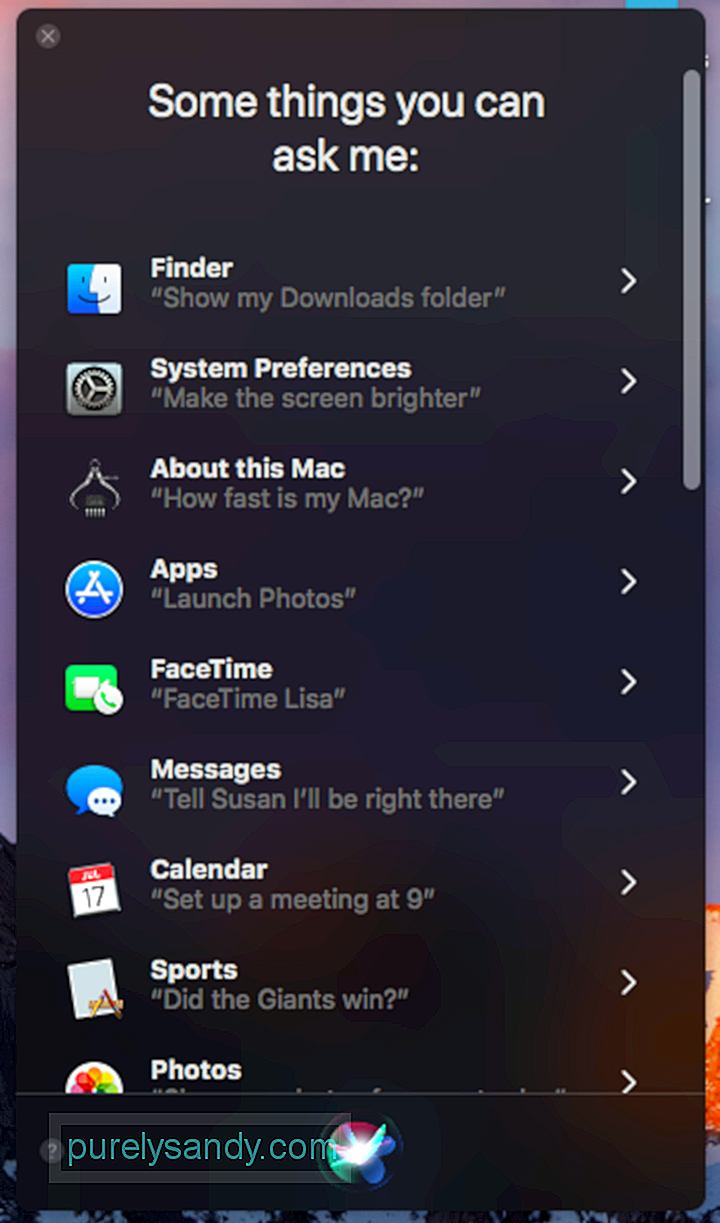Expand the Photos row chevron

click(628, 1081)
